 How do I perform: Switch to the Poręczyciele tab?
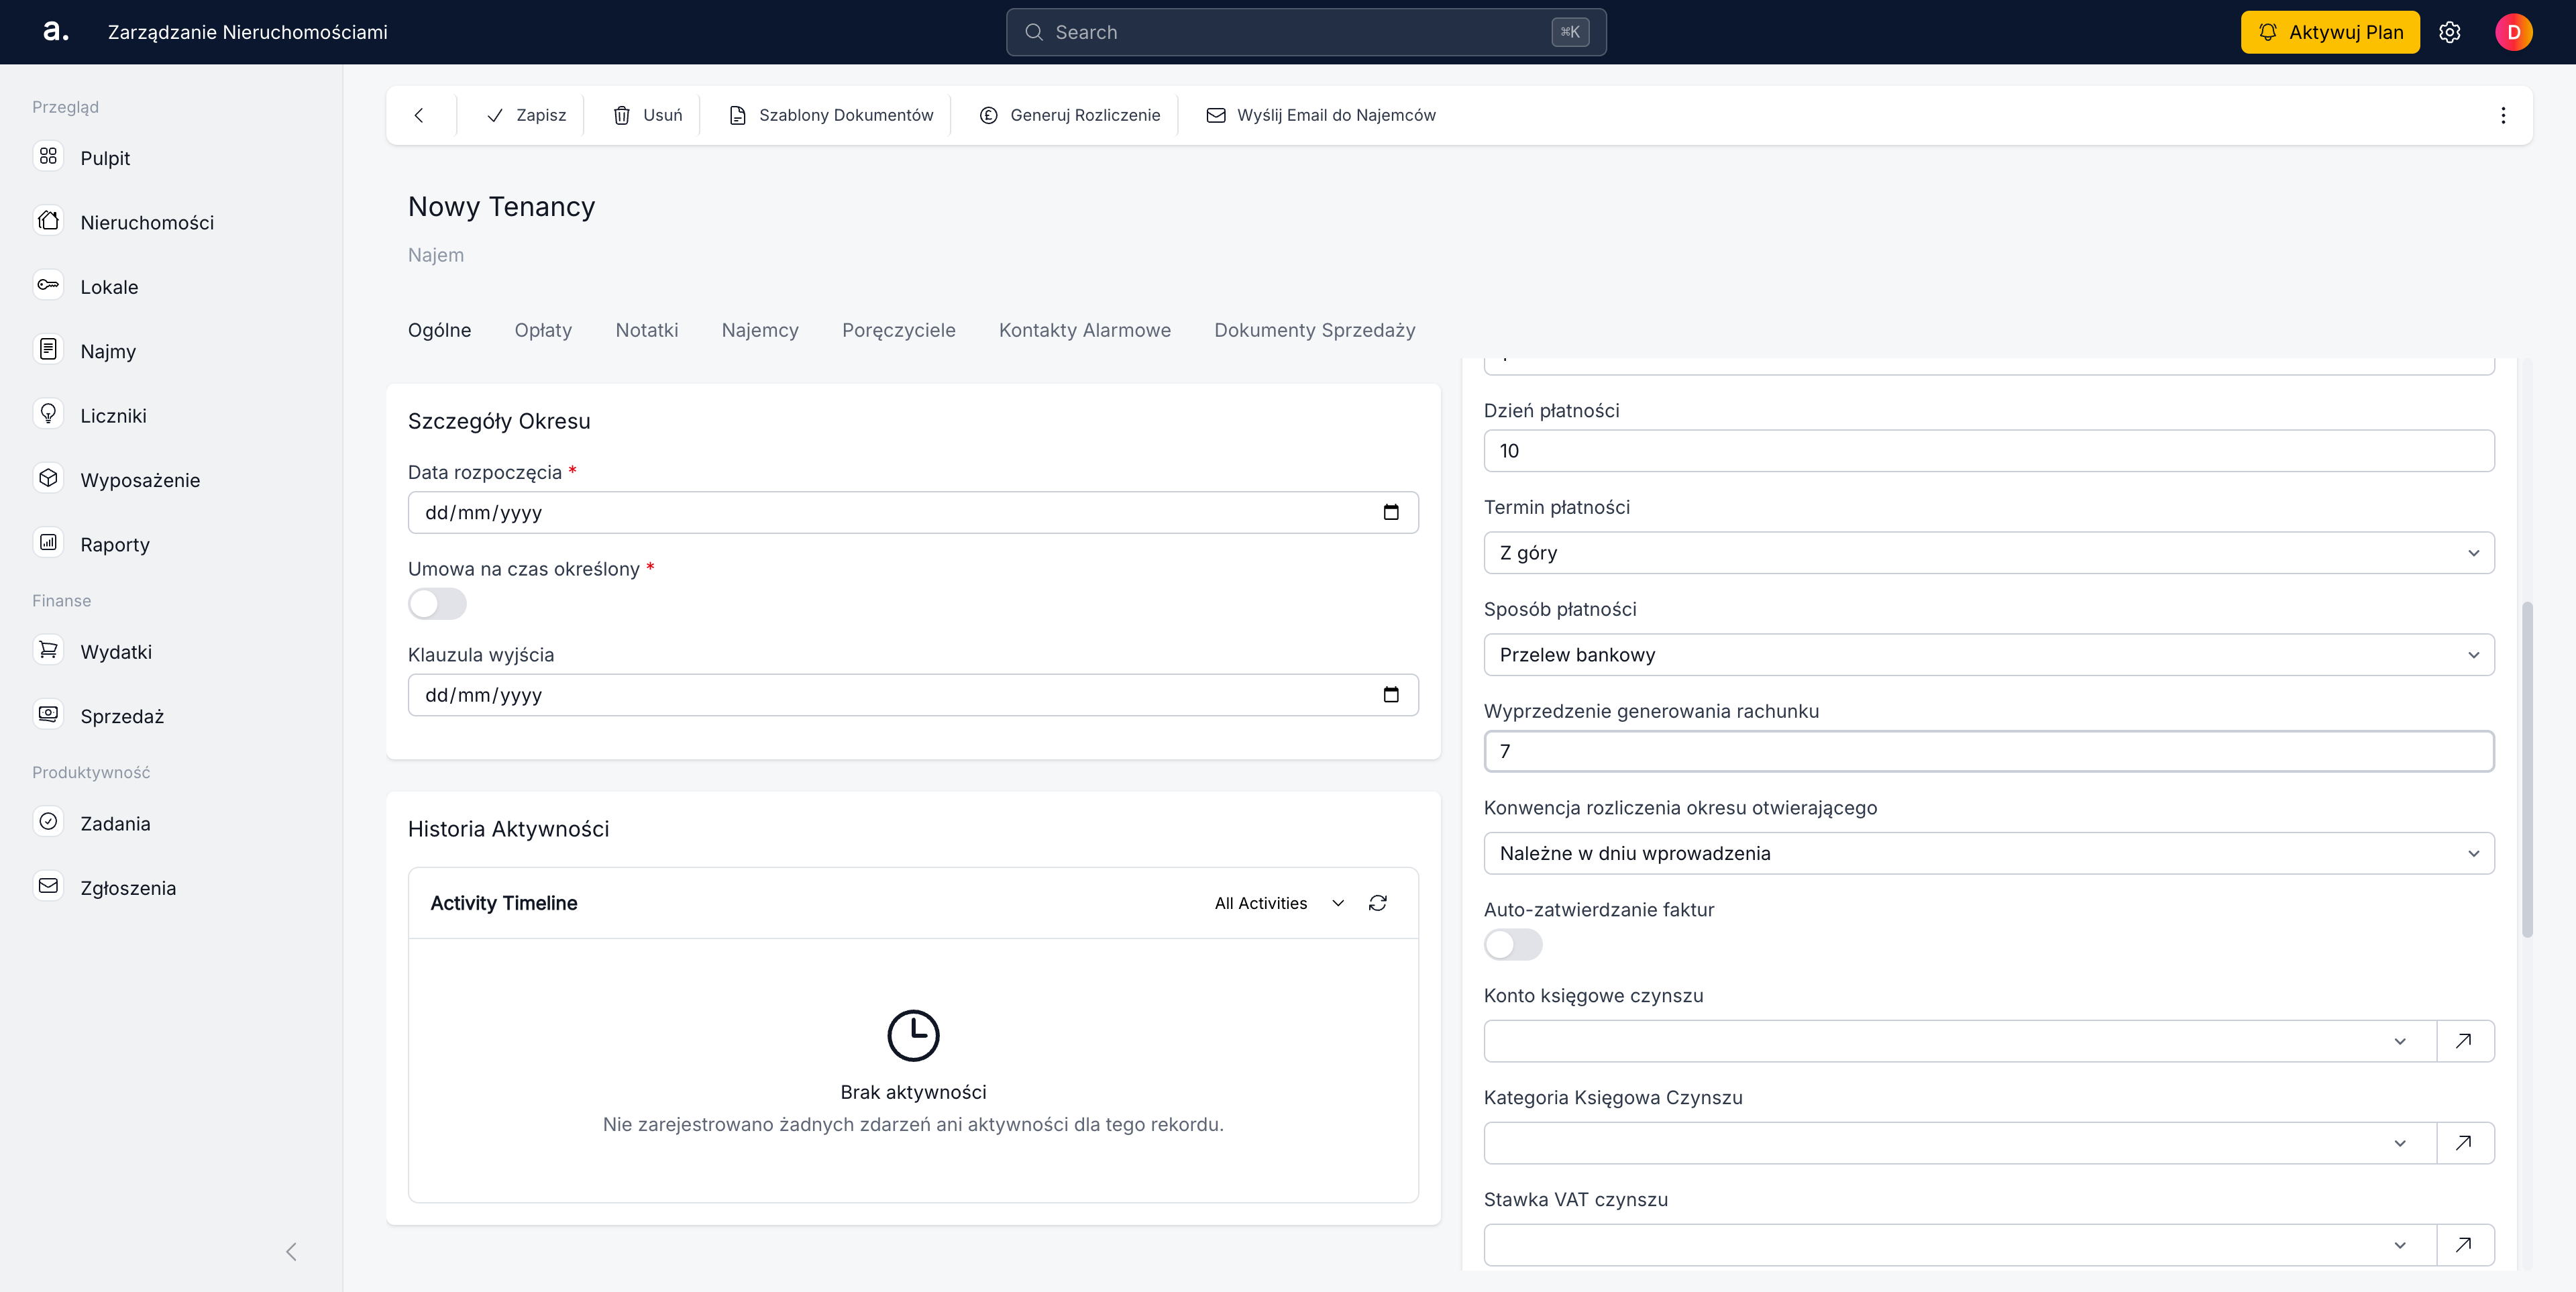pyautogui.click(x=898, y=330)
